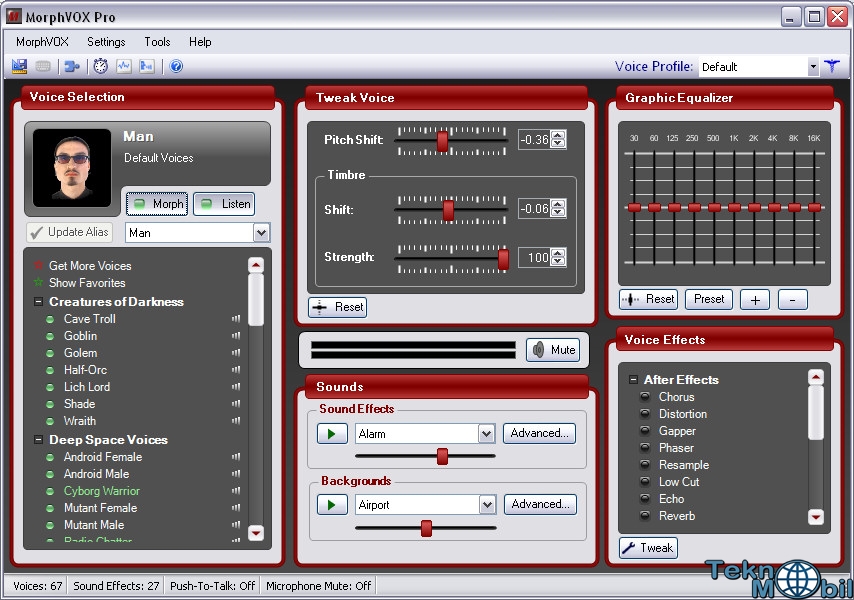854x600 pixels.
Task: Click the Pitch Shift slider handle
Action: pyautogui.click(x=442, y=142)
